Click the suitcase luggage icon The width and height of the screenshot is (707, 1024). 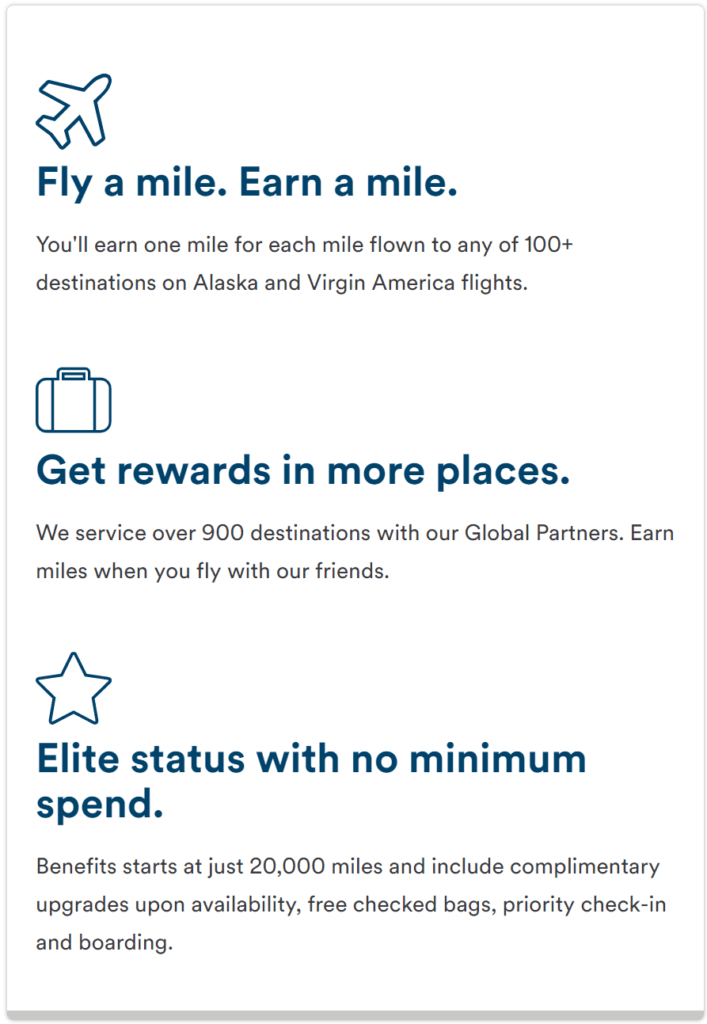pos(74,400)
